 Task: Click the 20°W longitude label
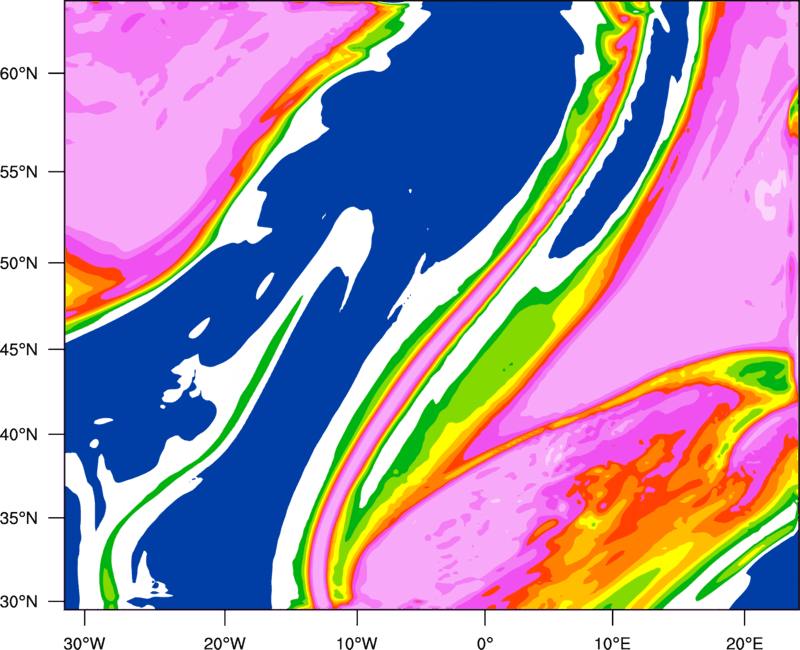[x=224, y=643]
